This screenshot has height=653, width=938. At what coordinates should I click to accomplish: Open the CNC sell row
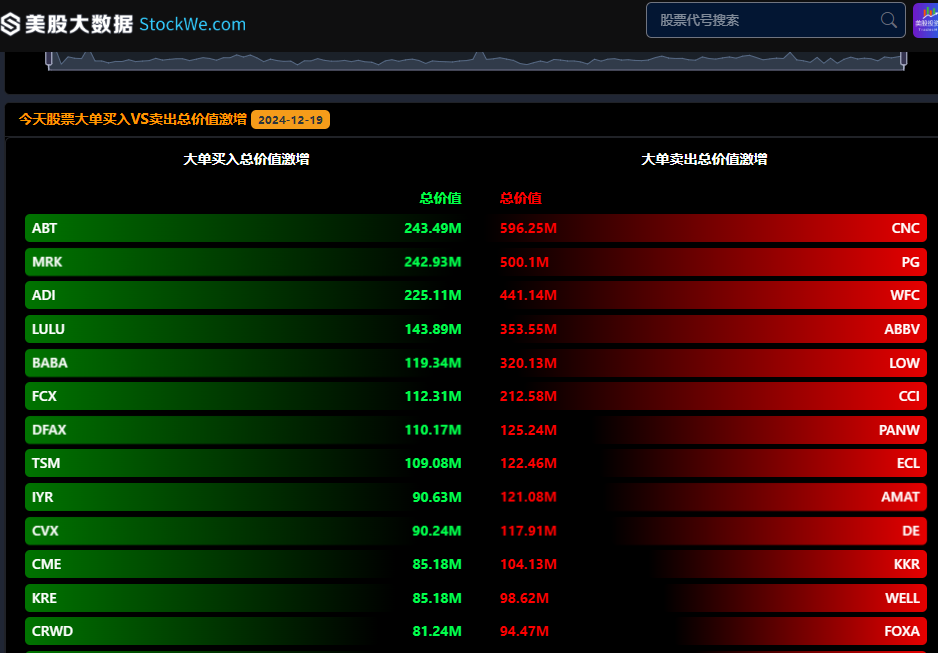(x=711, y=228)
